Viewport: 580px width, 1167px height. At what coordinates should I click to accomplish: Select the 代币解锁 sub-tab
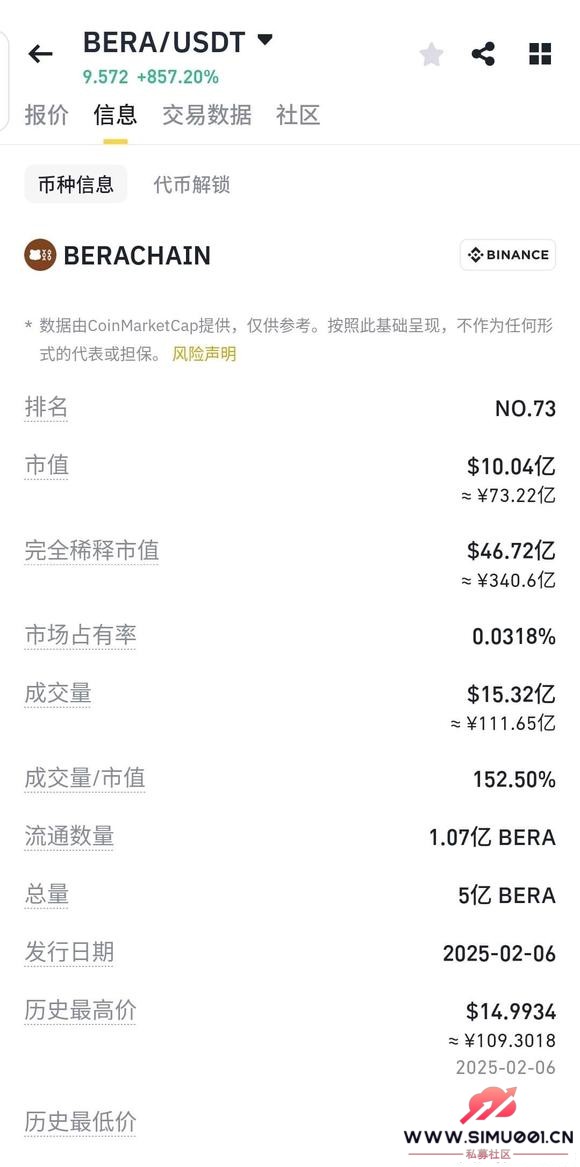[x=191, y=185]
